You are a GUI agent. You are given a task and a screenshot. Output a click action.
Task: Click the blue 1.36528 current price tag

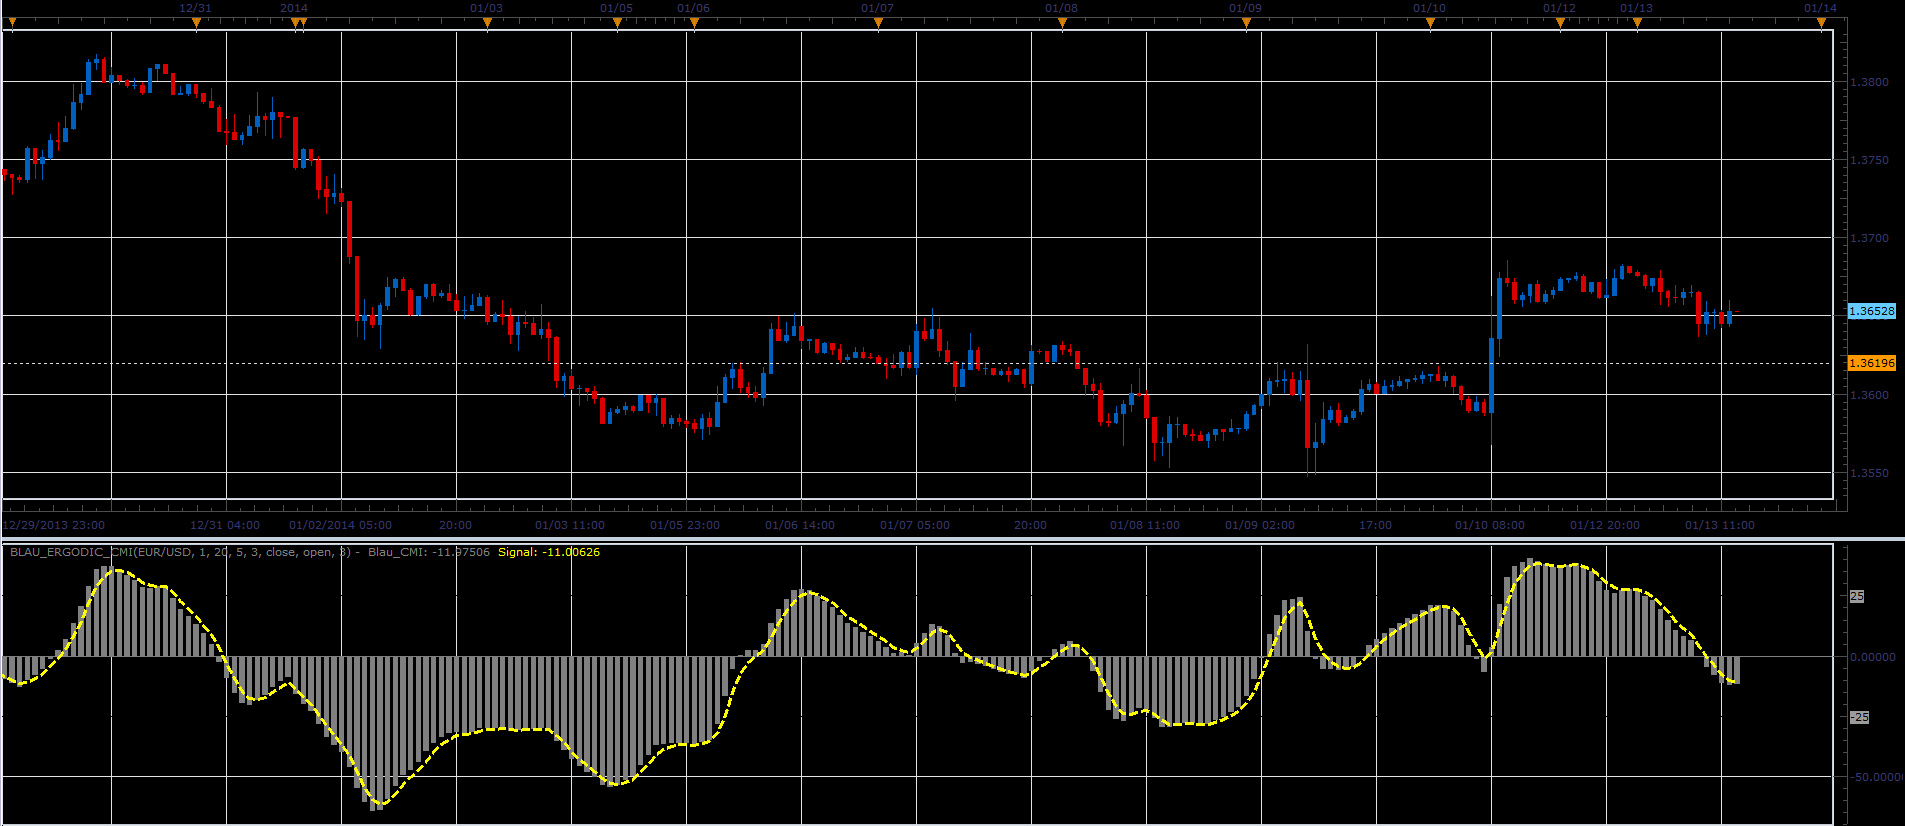click(1872, 311)
